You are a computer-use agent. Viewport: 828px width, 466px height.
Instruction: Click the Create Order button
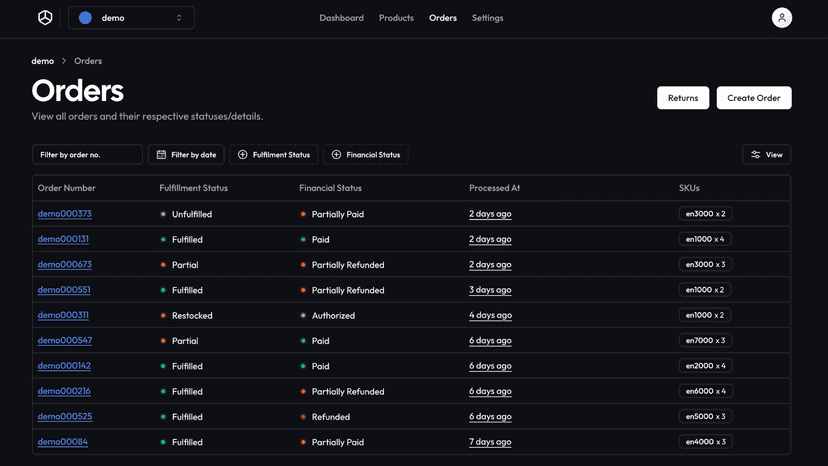click(754, 98)
